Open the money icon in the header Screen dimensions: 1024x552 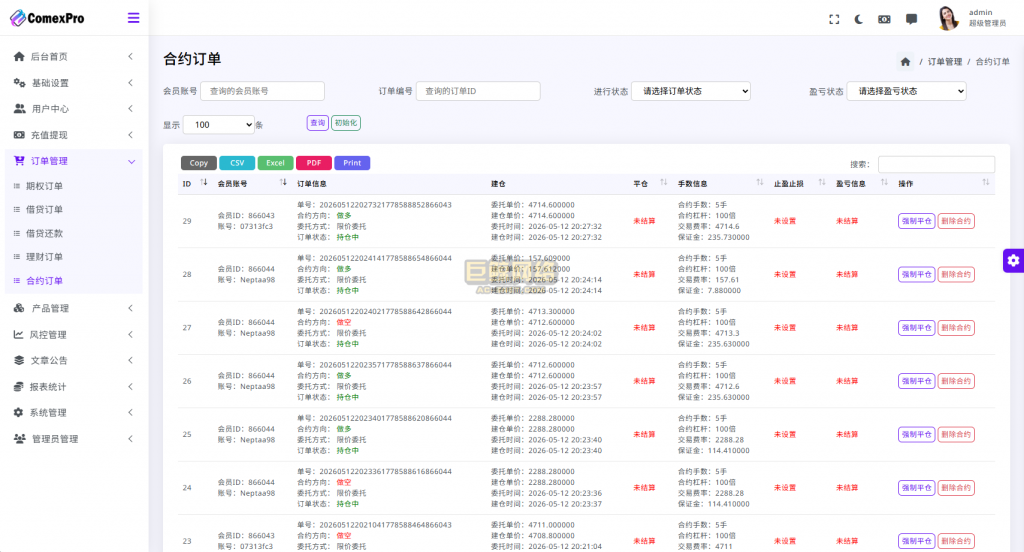(x=884, y=20)
